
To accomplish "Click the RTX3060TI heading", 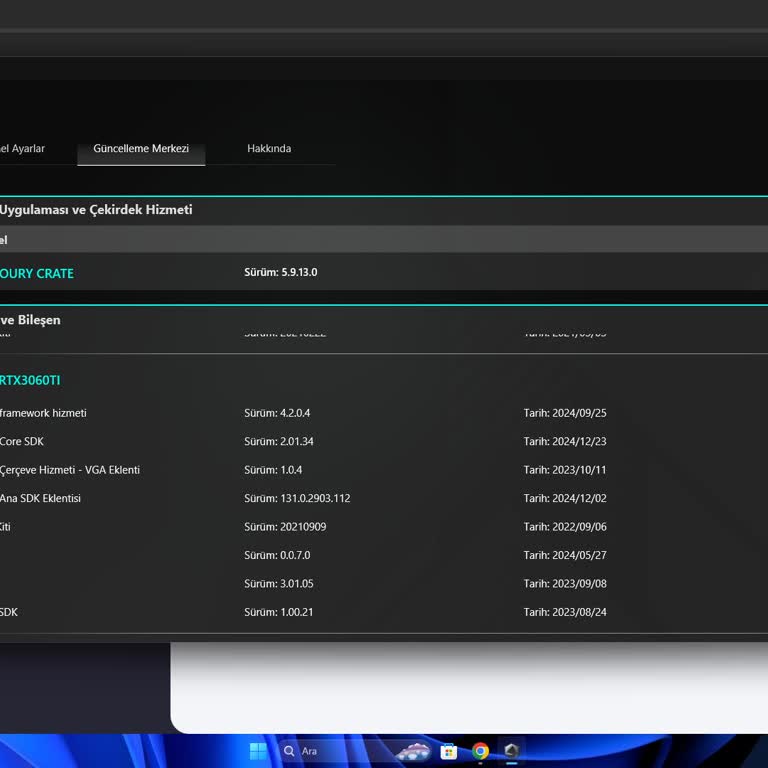I will [30, 380].
